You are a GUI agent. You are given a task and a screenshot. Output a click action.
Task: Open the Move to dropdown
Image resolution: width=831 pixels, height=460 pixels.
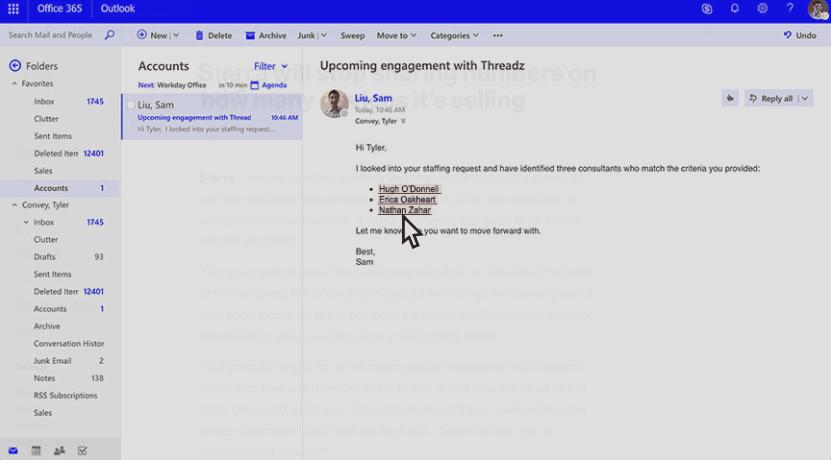click(396, 36)
